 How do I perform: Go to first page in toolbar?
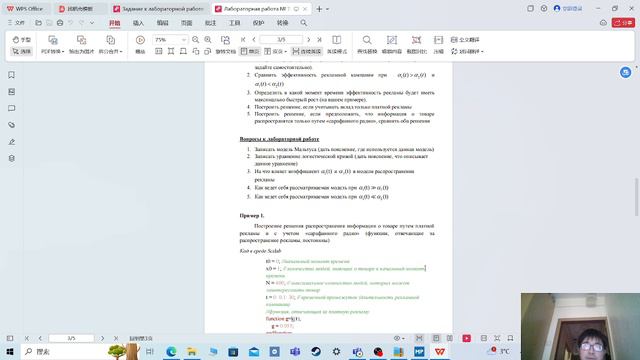pos(243,40)
